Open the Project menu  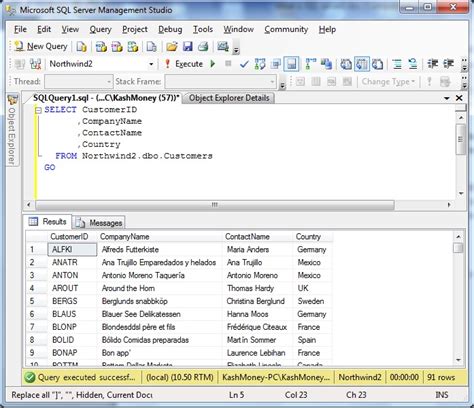(x=135, y=29)
